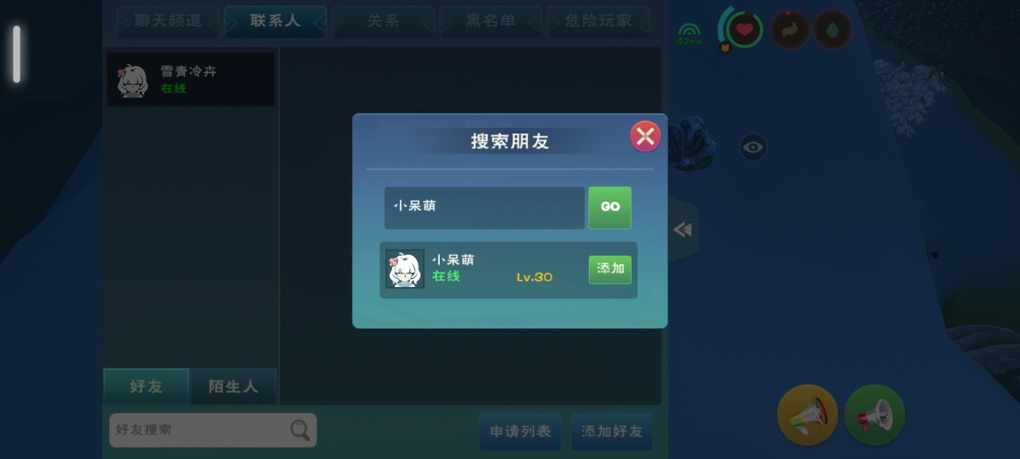This screenshot has width=1020, height=459.
Task: Click the green GO search button
Action: [610, 207]
